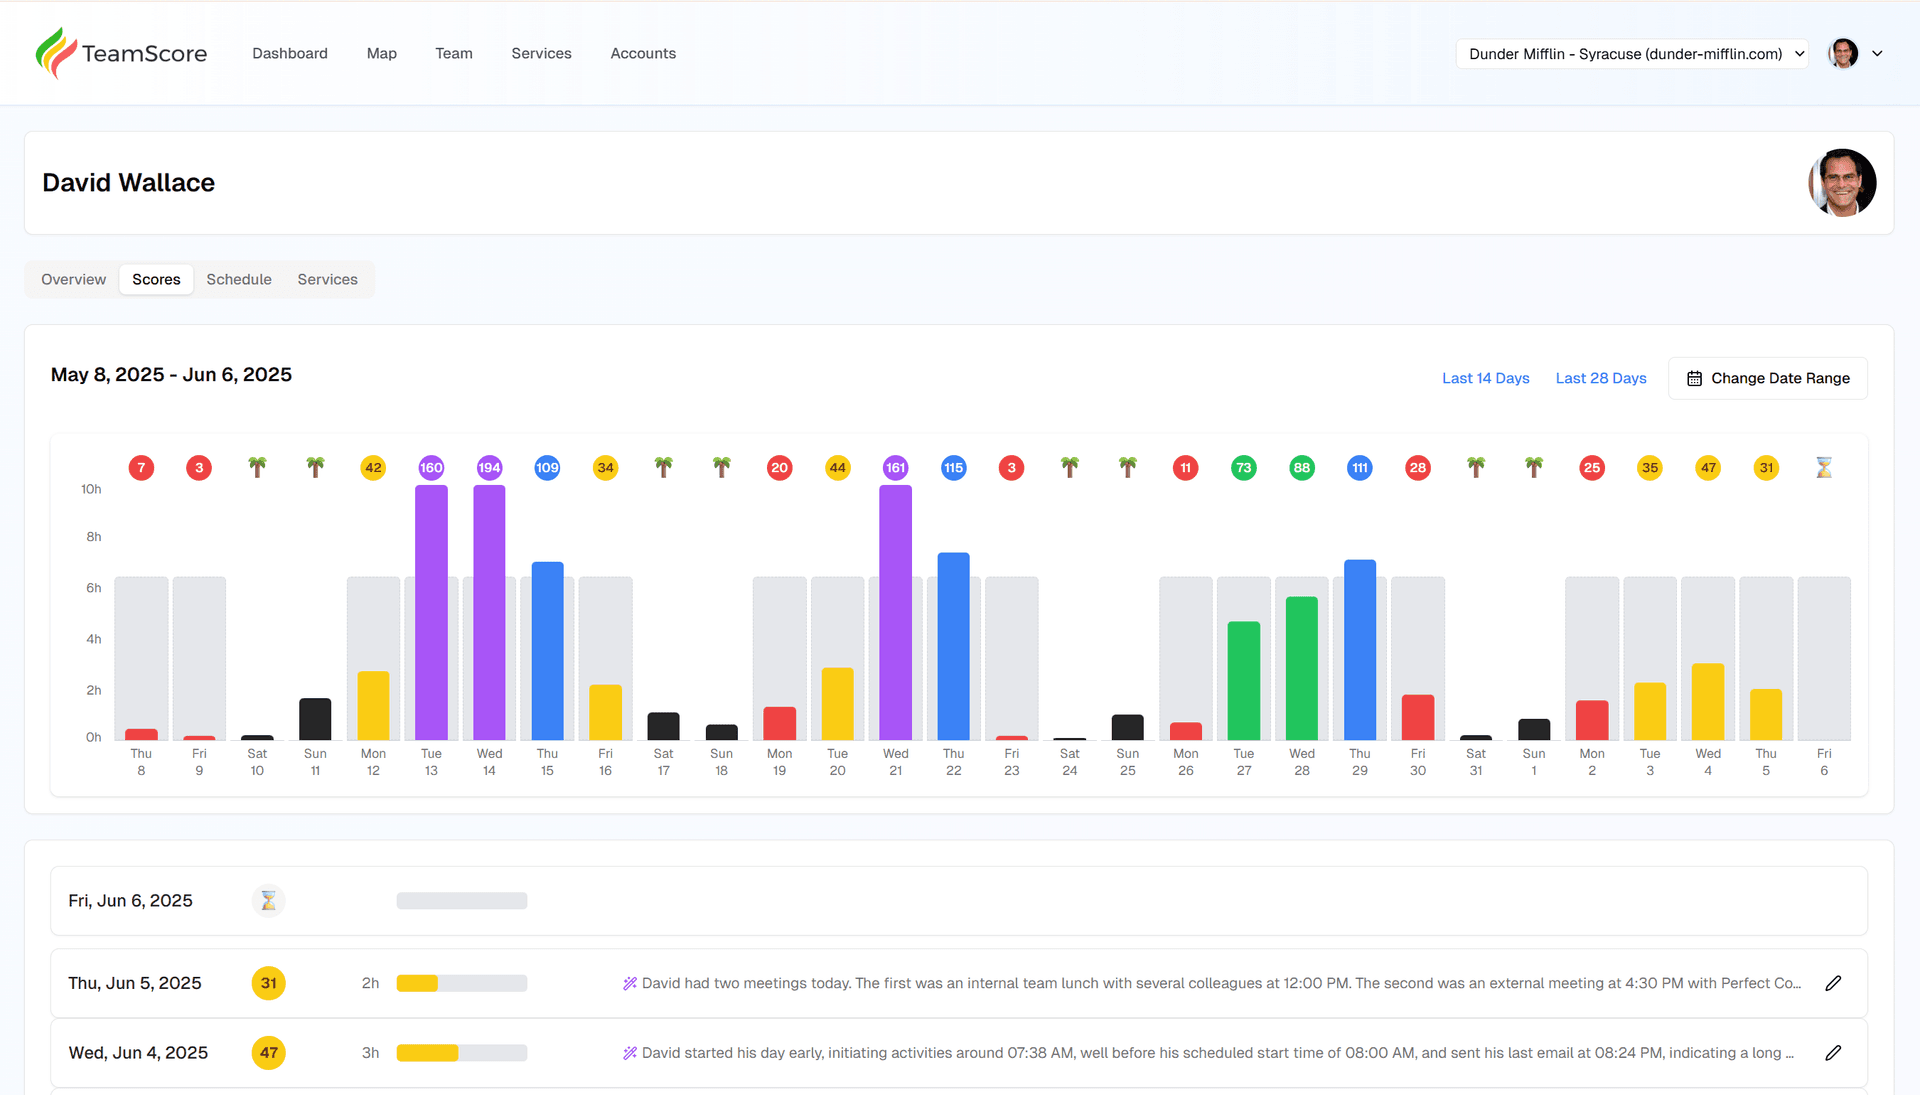
Task: Open the Map navigation item
Action: pos(381,53)
